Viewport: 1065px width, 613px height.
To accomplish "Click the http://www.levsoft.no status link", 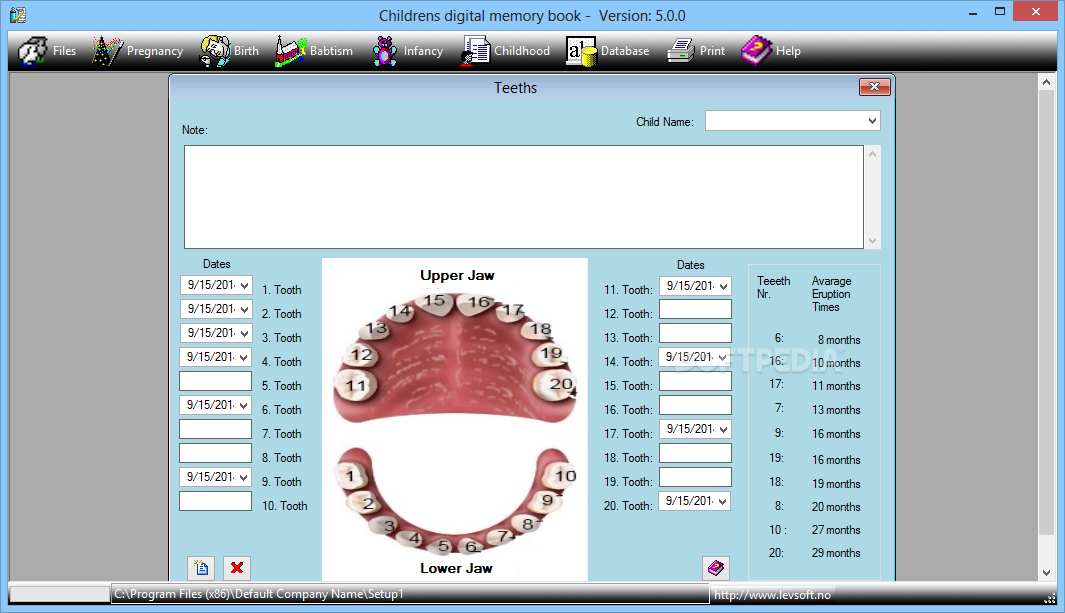I will [772, 595].
